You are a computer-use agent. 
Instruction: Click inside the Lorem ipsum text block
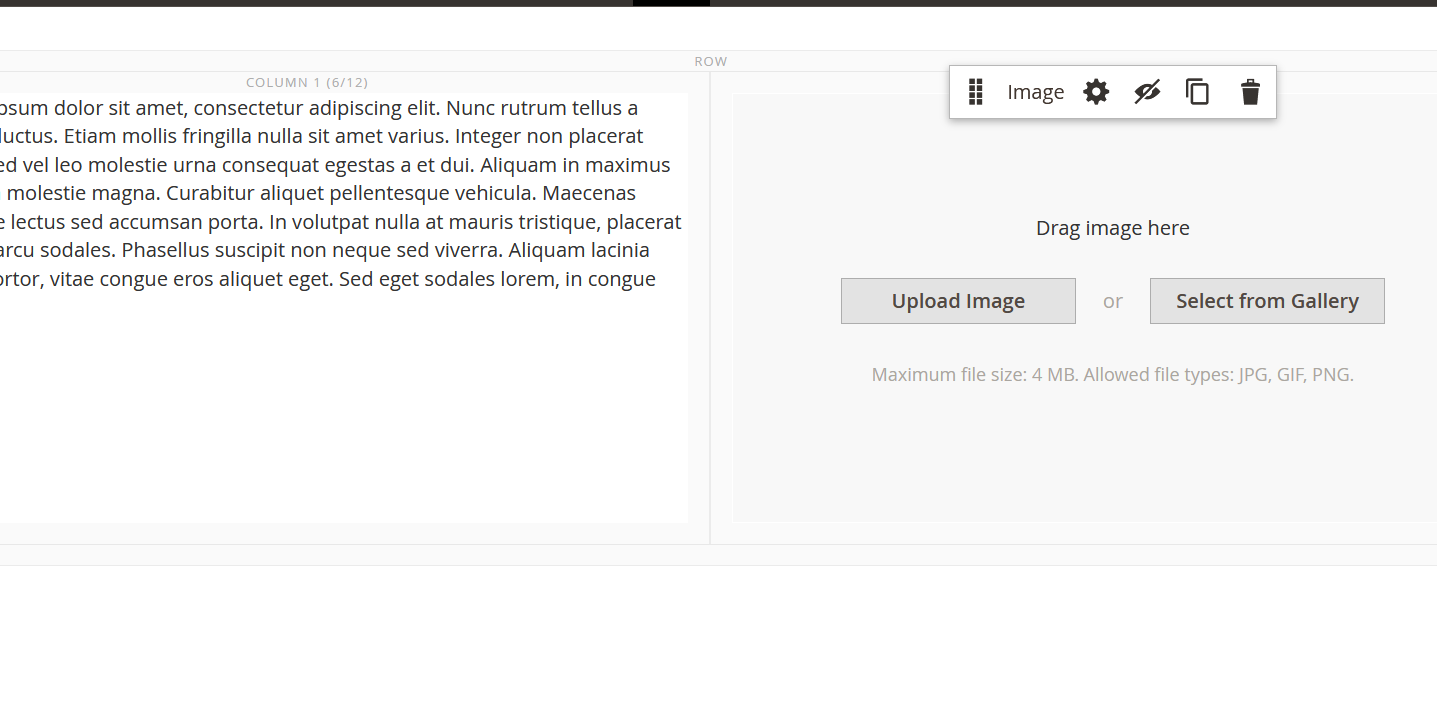pos(330,193)
